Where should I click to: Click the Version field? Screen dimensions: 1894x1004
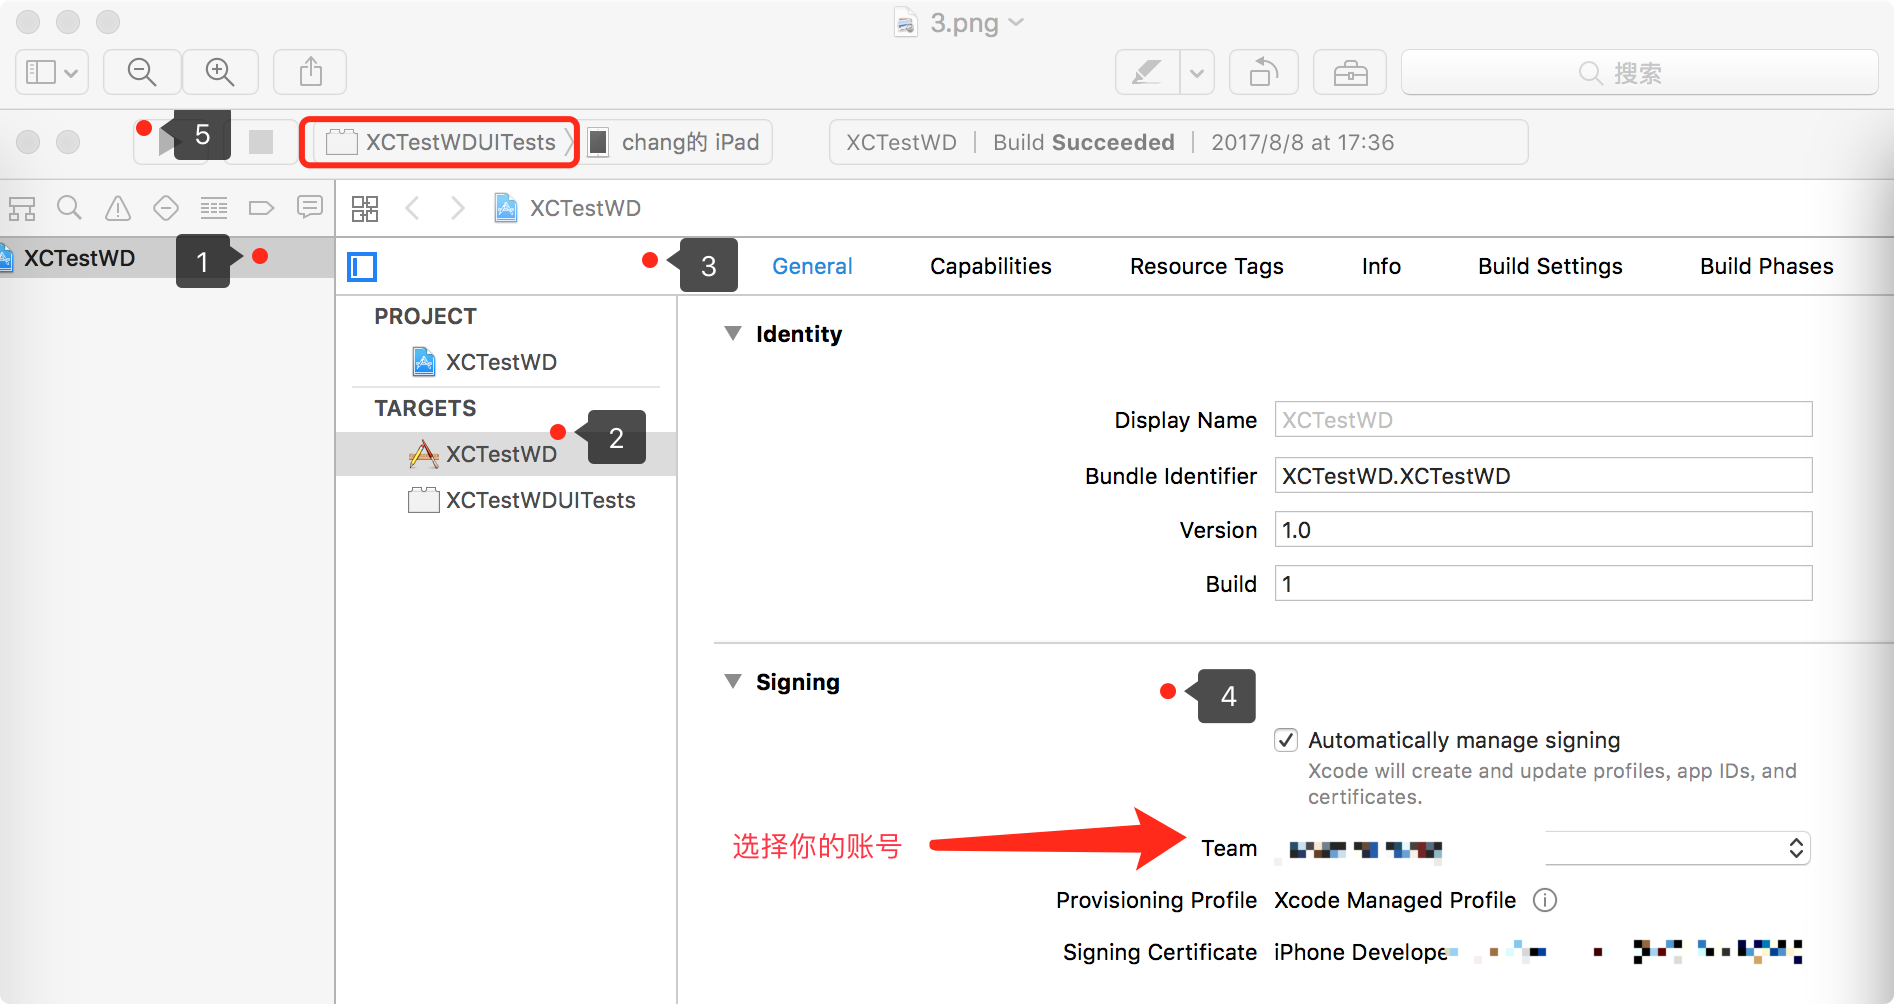point(1543,529)
